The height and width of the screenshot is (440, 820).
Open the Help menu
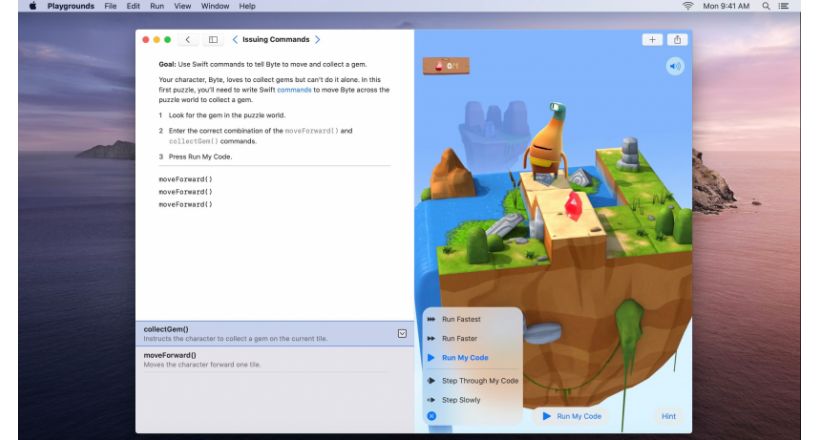(x=247, y=6)
